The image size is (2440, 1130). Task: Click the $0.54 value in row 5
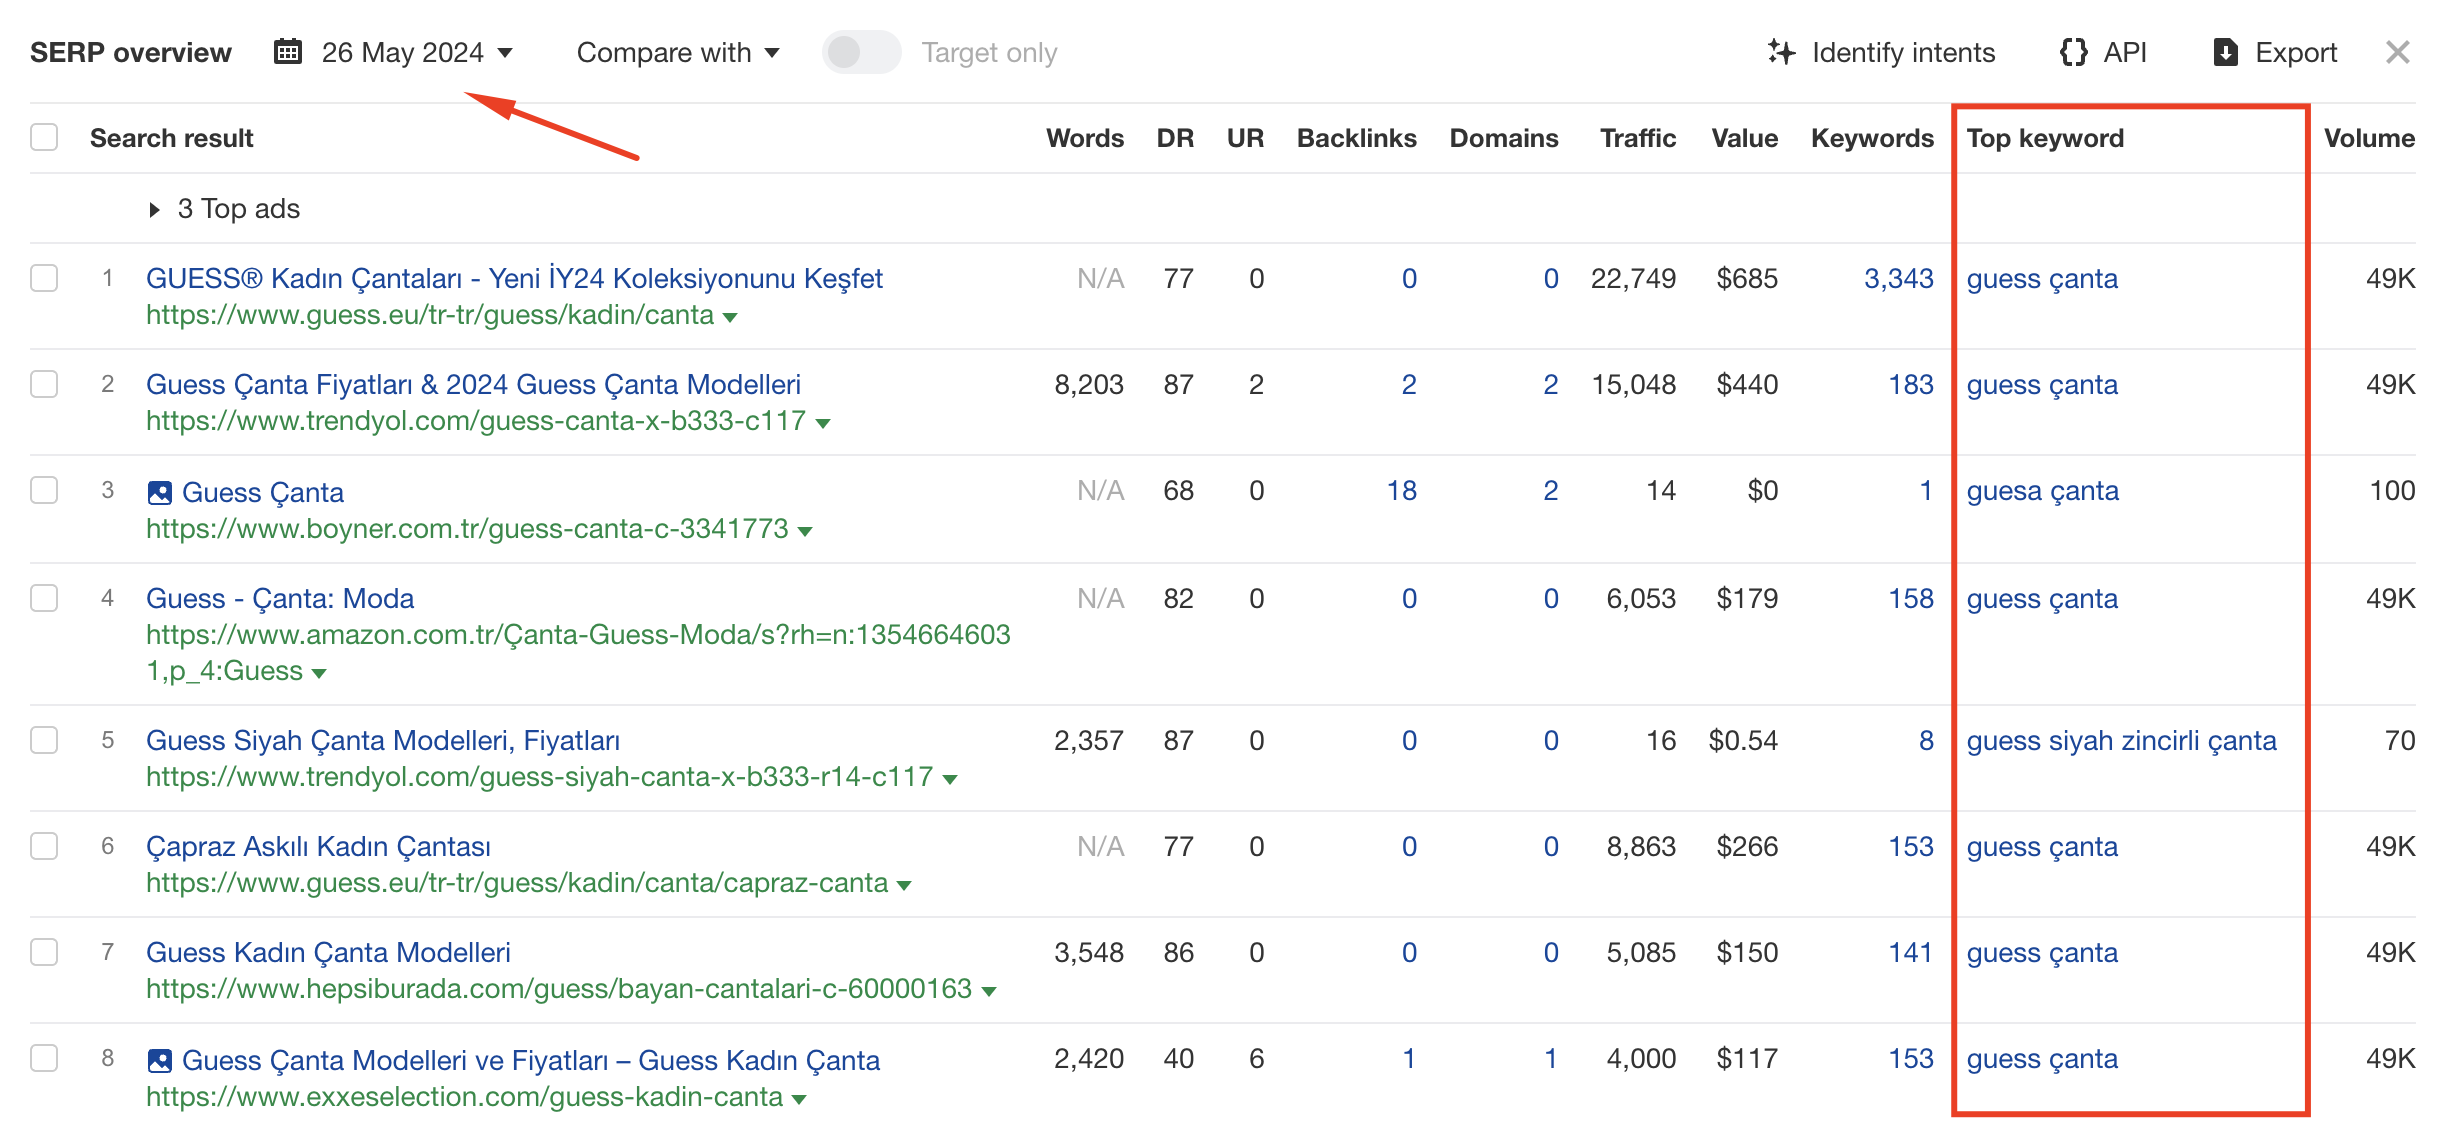click(1743, 740)
